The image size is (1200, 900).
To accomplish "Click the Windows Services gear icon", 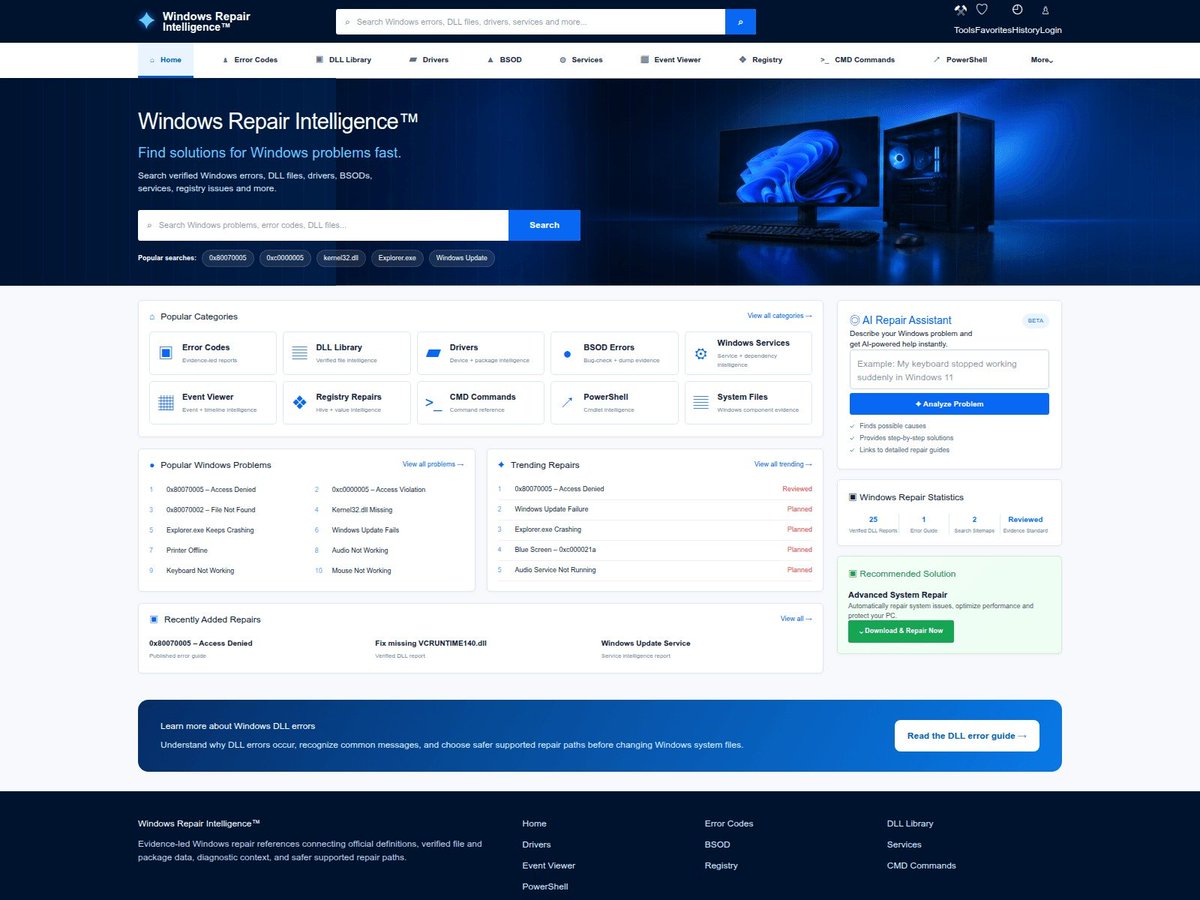I will tap(701, 354).
